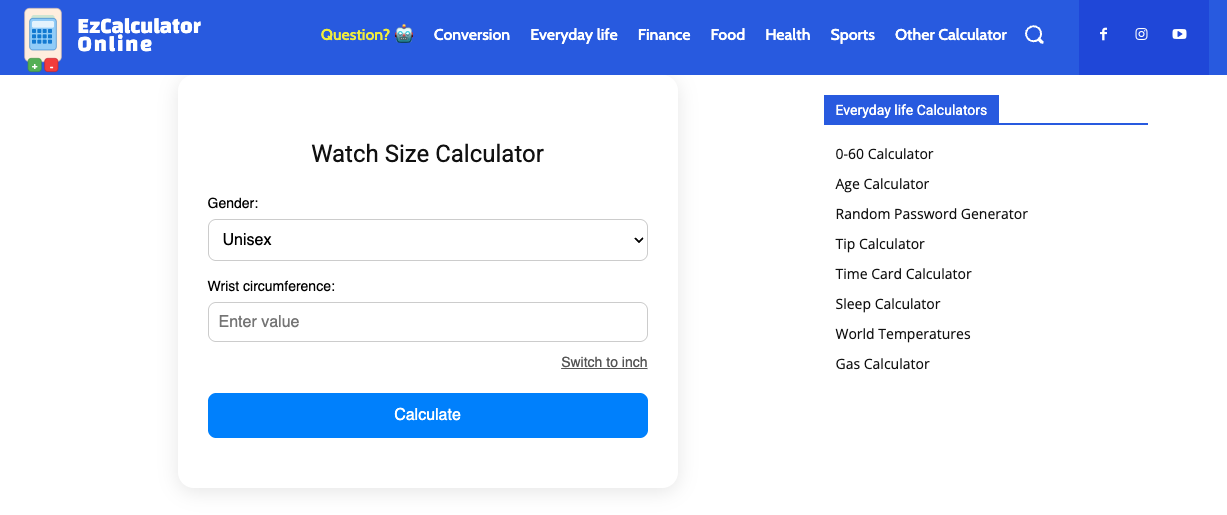Click the EzCalculator Online logo

(112, 38)
